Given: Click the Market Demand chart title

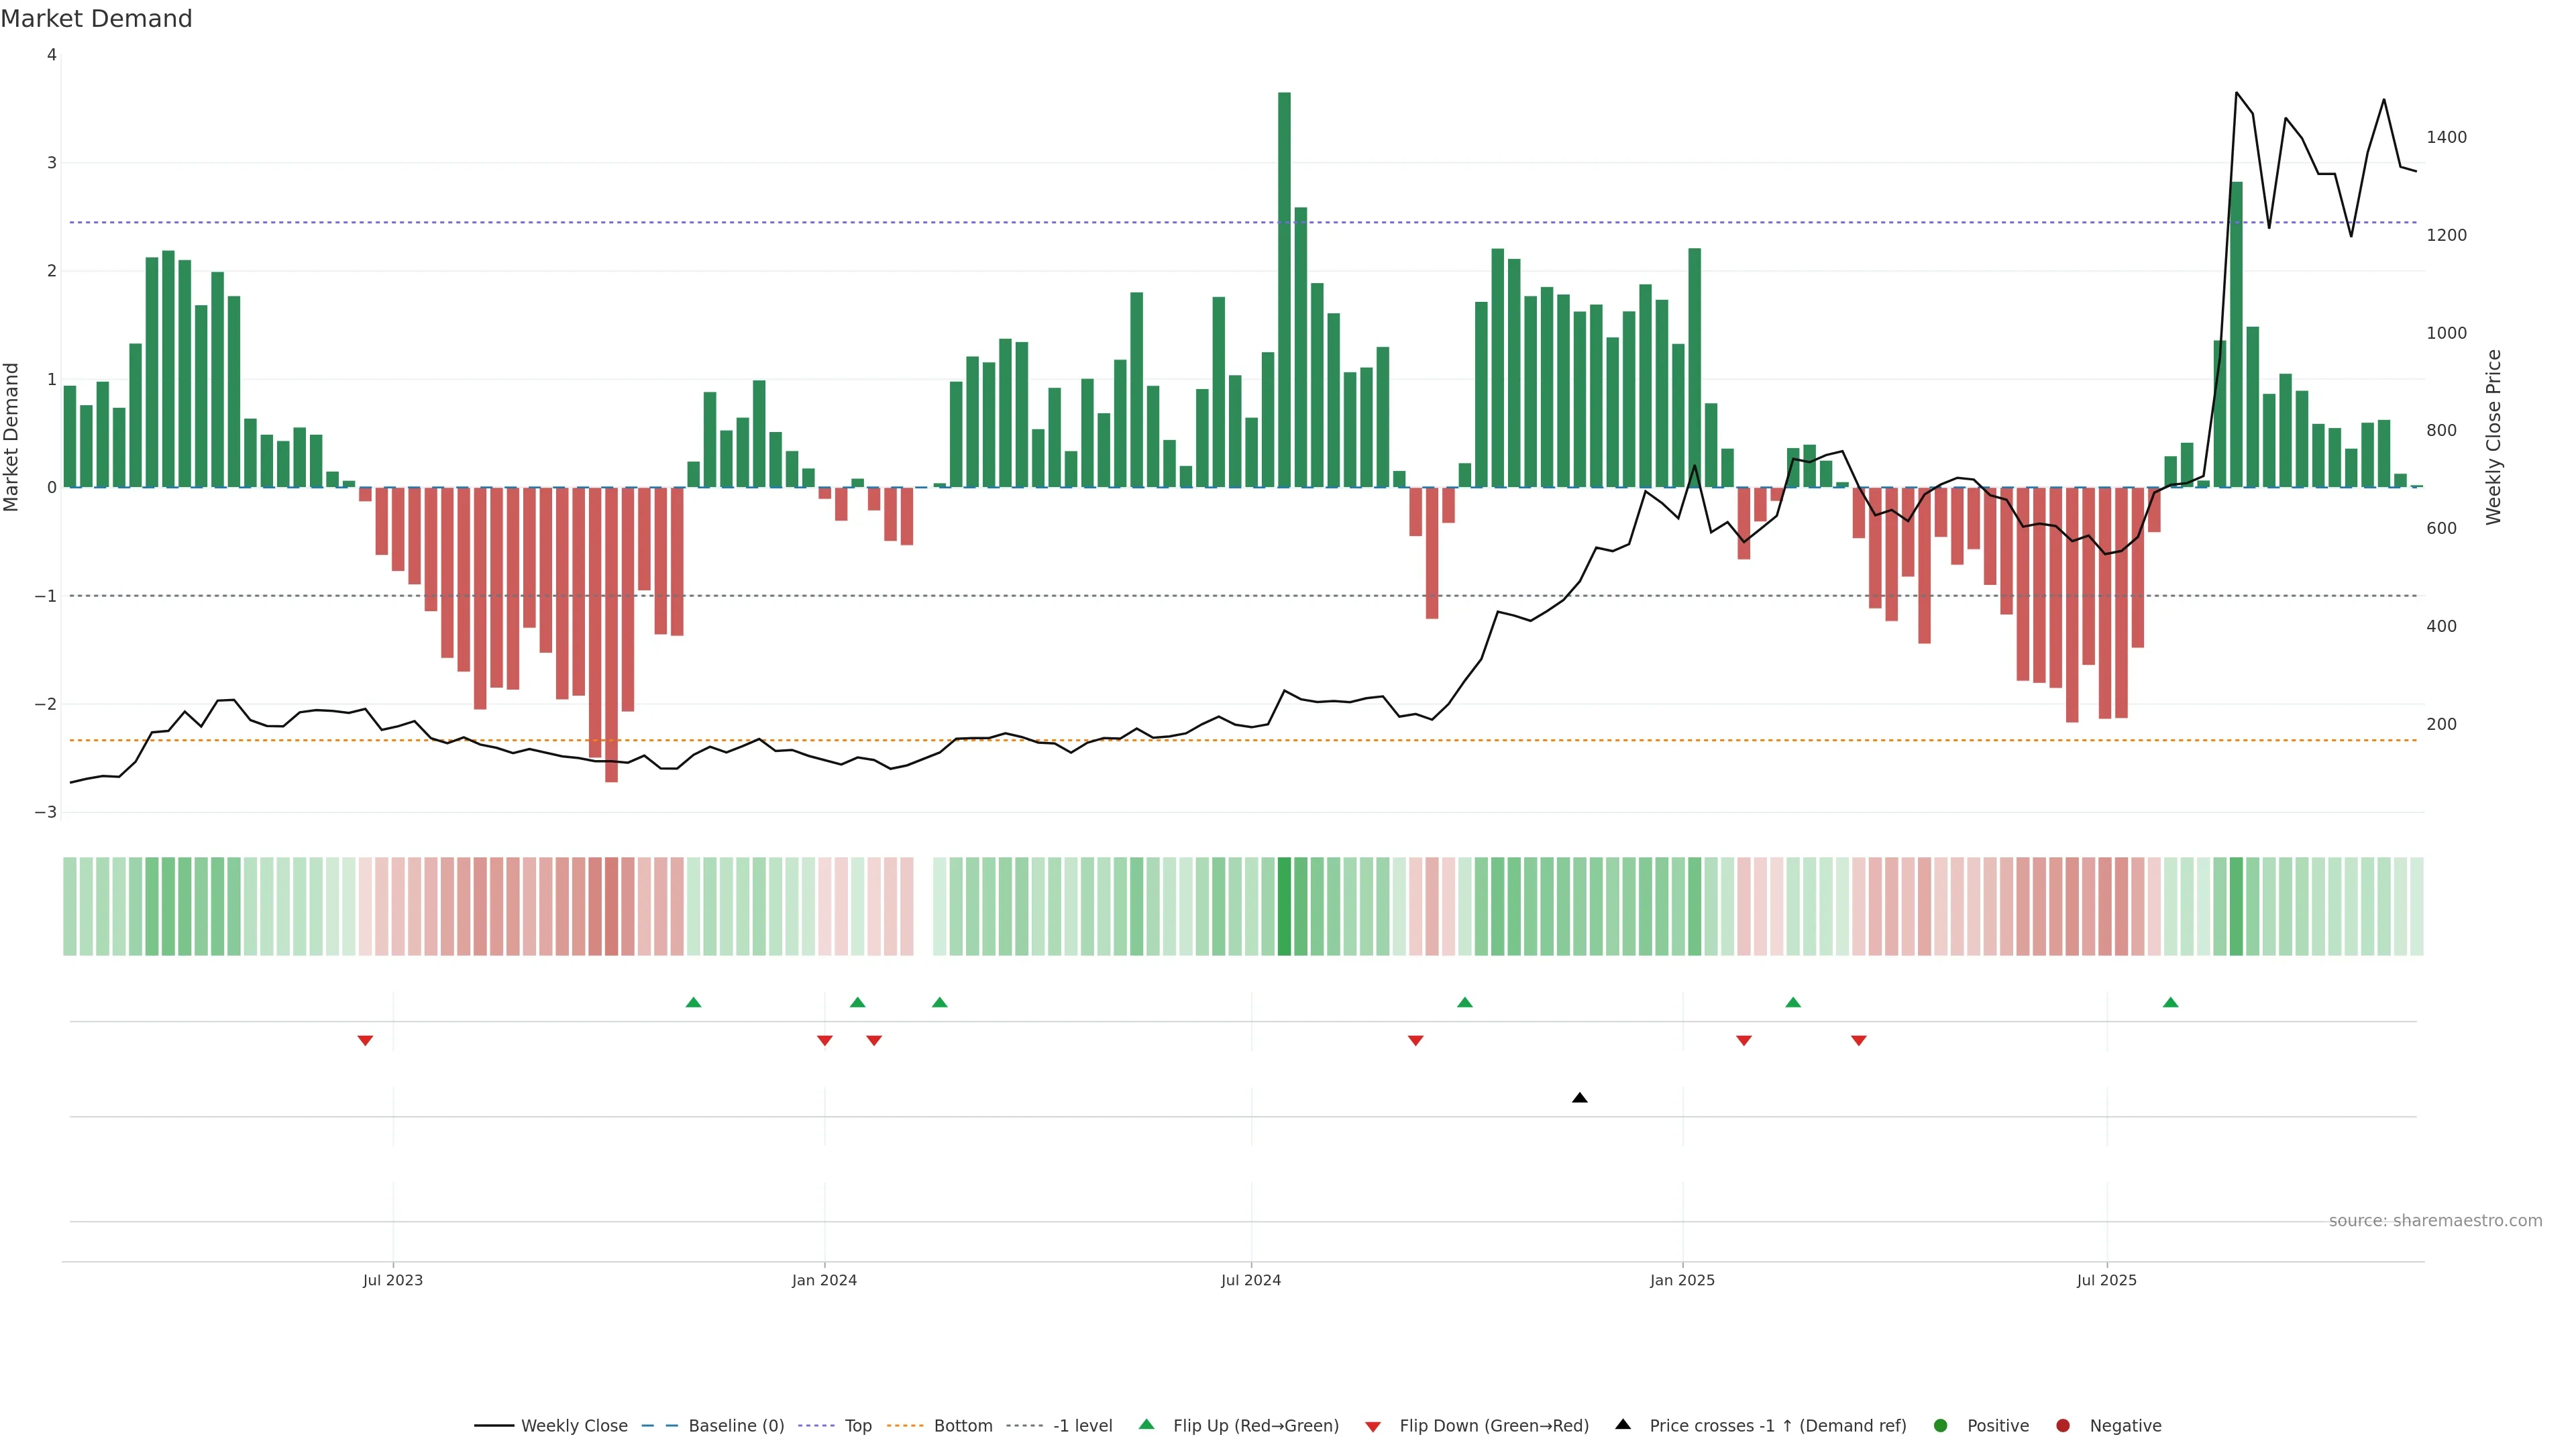Looking at the screenshot, I should tap(96, 19).
